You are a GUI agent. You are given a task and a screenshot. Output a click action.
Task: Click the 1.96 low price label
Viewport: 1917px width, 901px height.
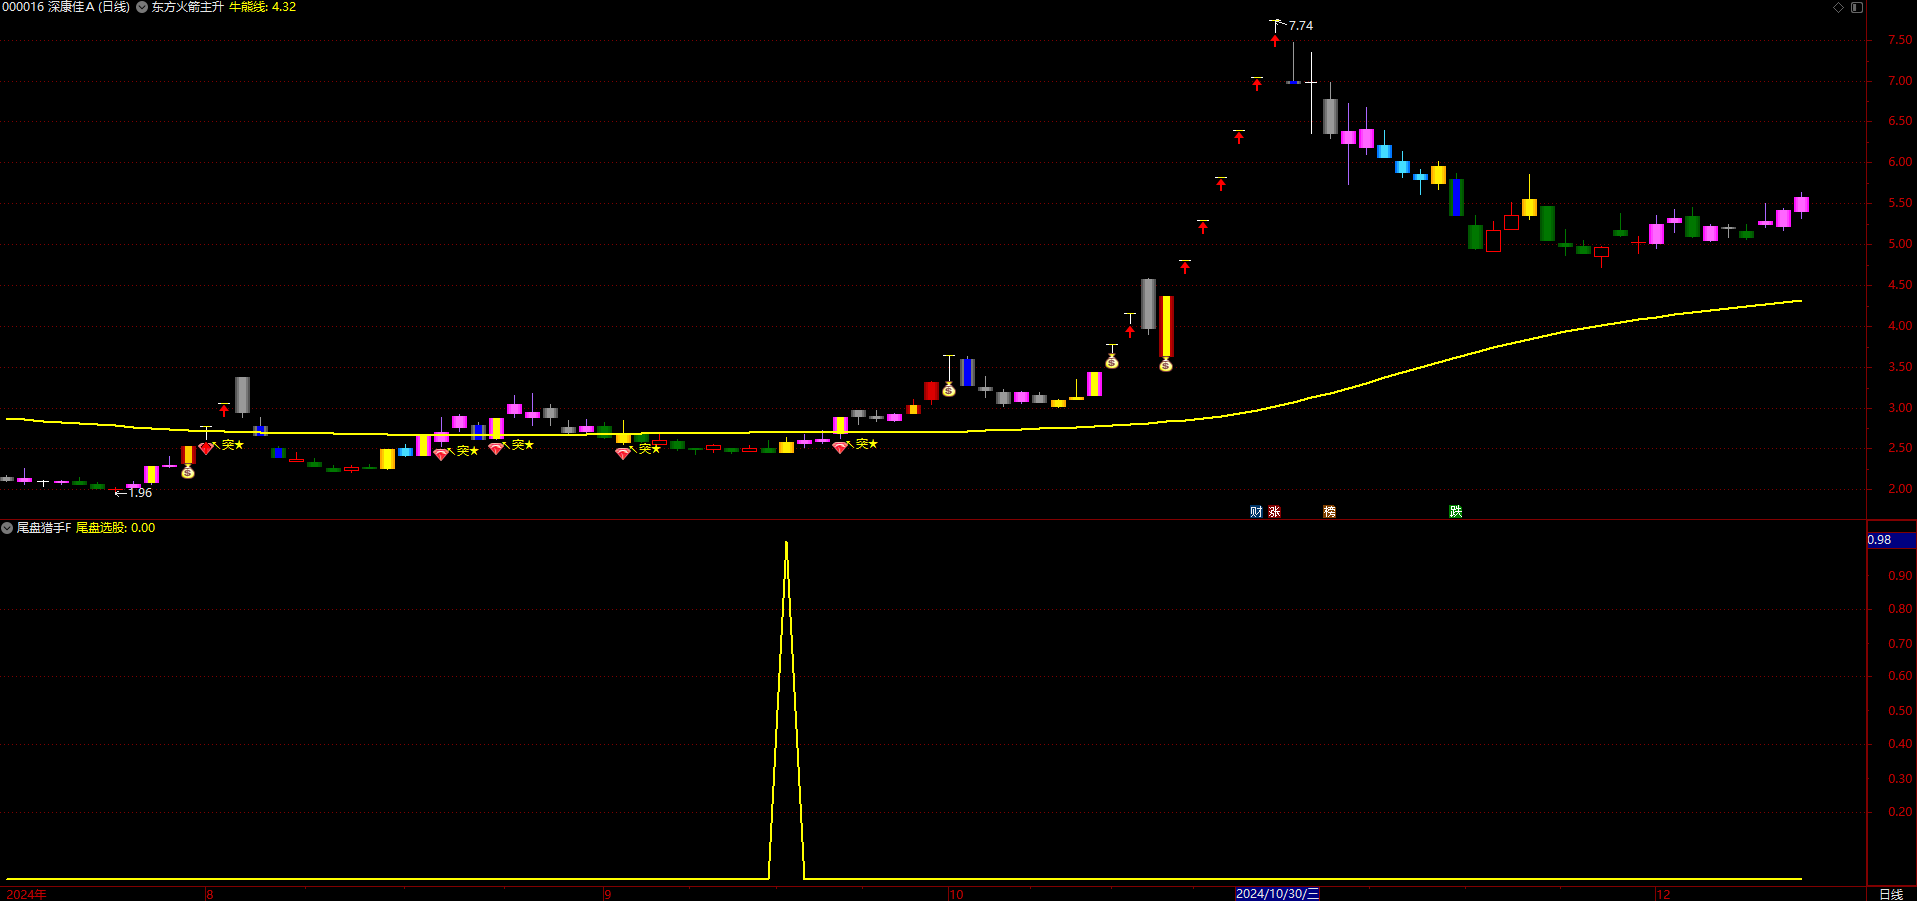coord(140,493)
